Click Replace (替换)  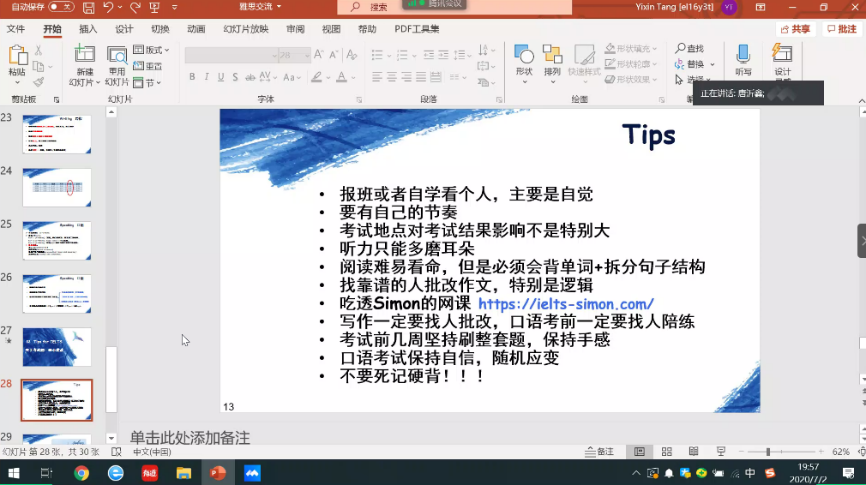tap(694, 64)
